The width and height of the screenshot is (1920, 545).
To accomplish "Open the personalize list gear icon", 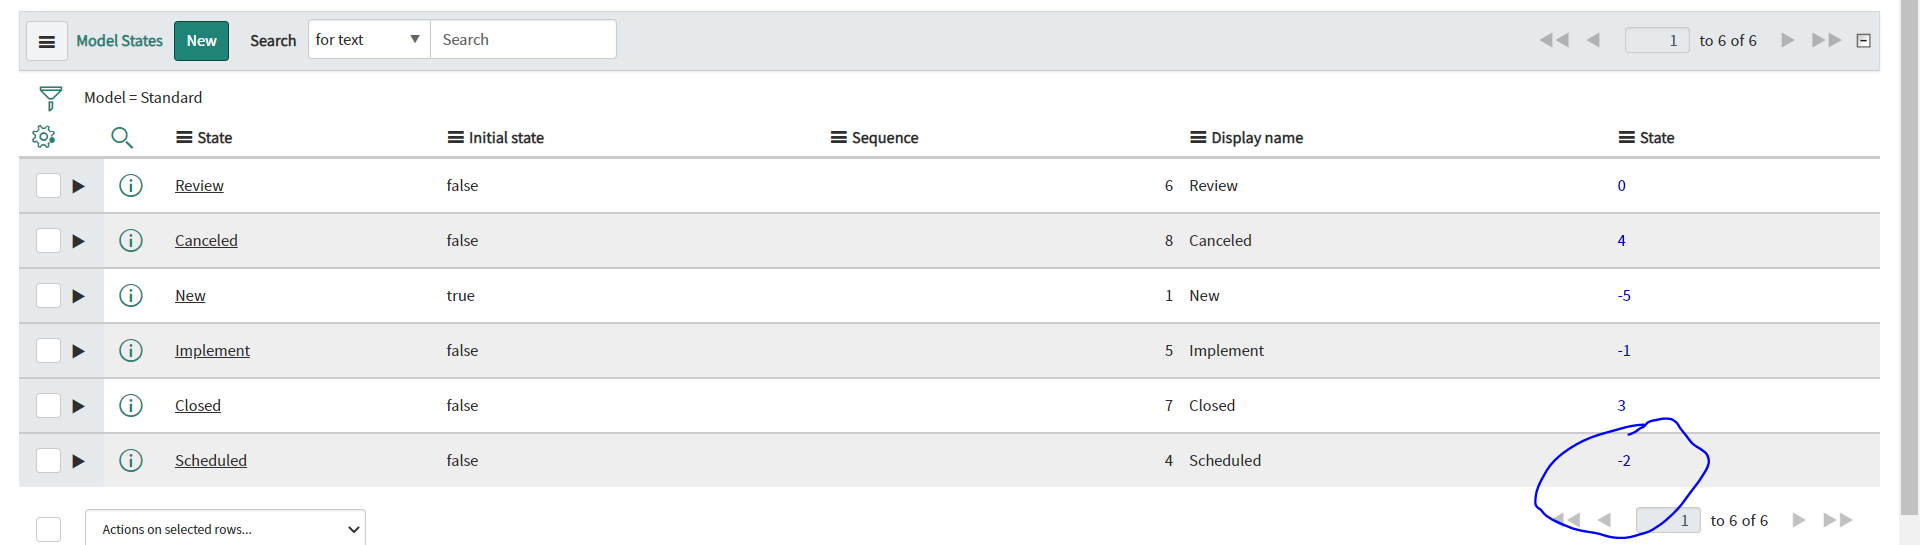I will (43, 137).
